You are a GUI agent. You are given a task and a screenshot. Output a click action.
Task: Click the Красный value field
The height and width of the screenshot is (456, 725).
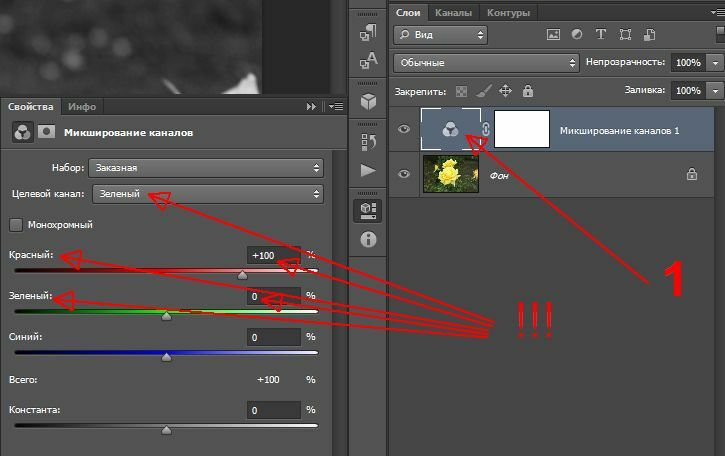[x=274, y=255]
